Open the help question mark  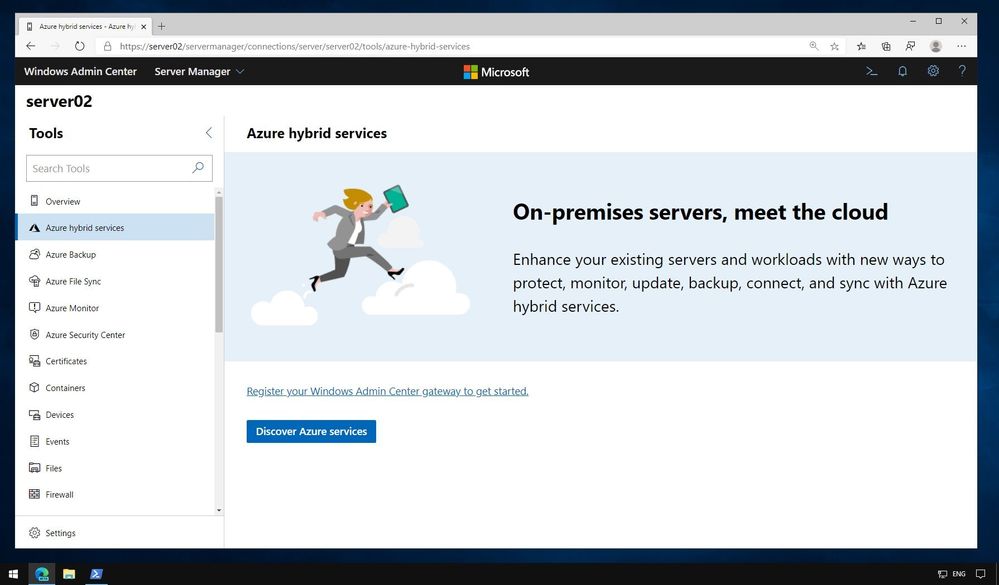pos(962,71)
